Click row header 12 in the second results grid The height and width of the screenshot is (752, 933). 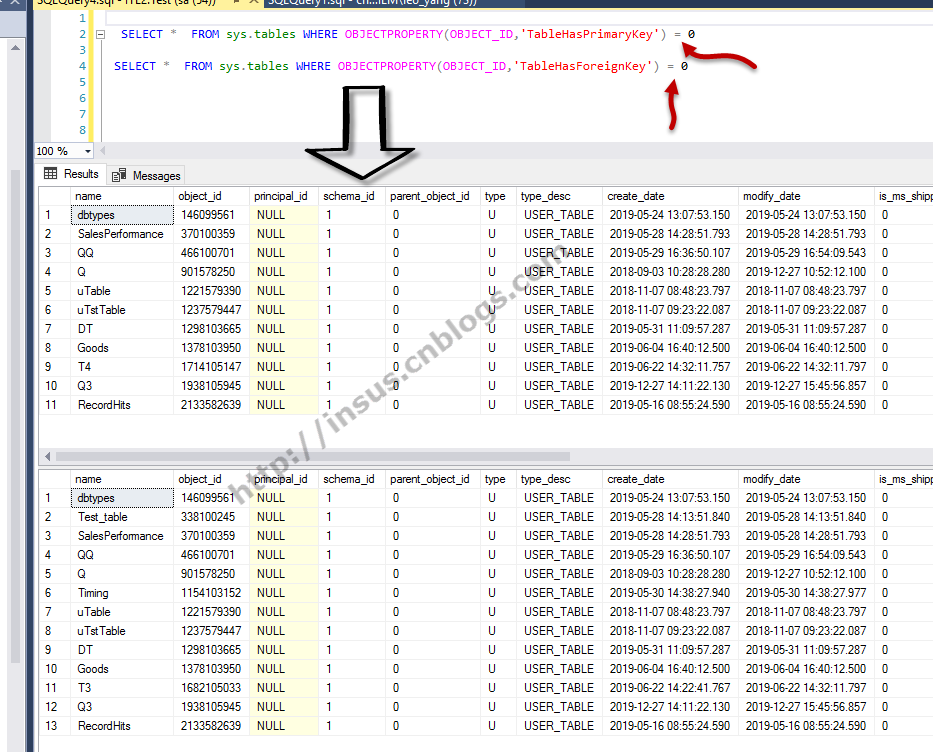point(54,707)
